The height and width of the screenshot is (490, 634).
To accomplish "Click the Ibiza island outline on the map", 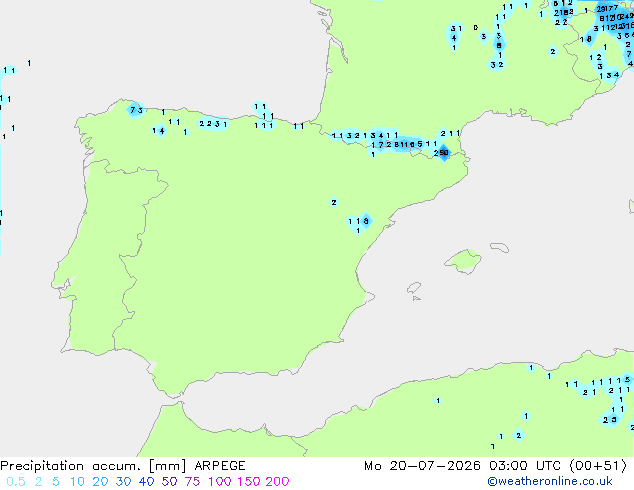I will [414, 288].
